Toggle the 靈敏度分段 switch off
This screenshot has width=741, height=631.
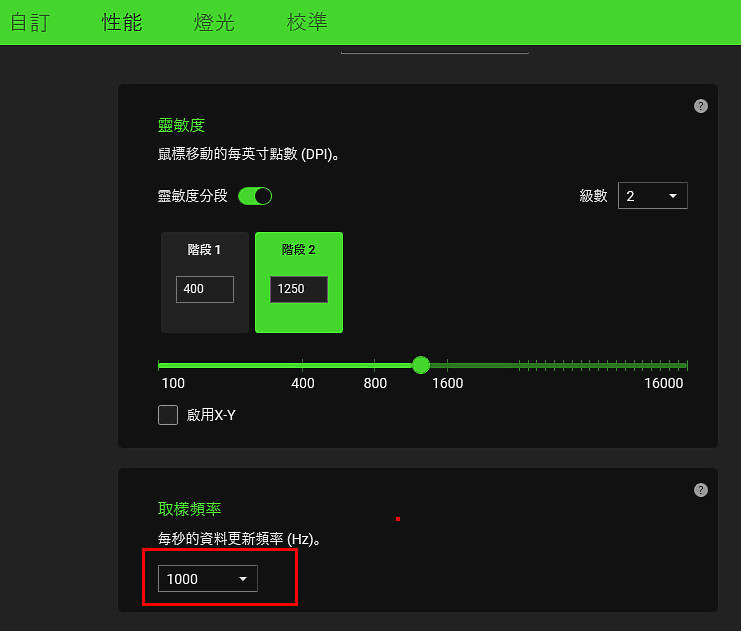(x=255, y=196)
